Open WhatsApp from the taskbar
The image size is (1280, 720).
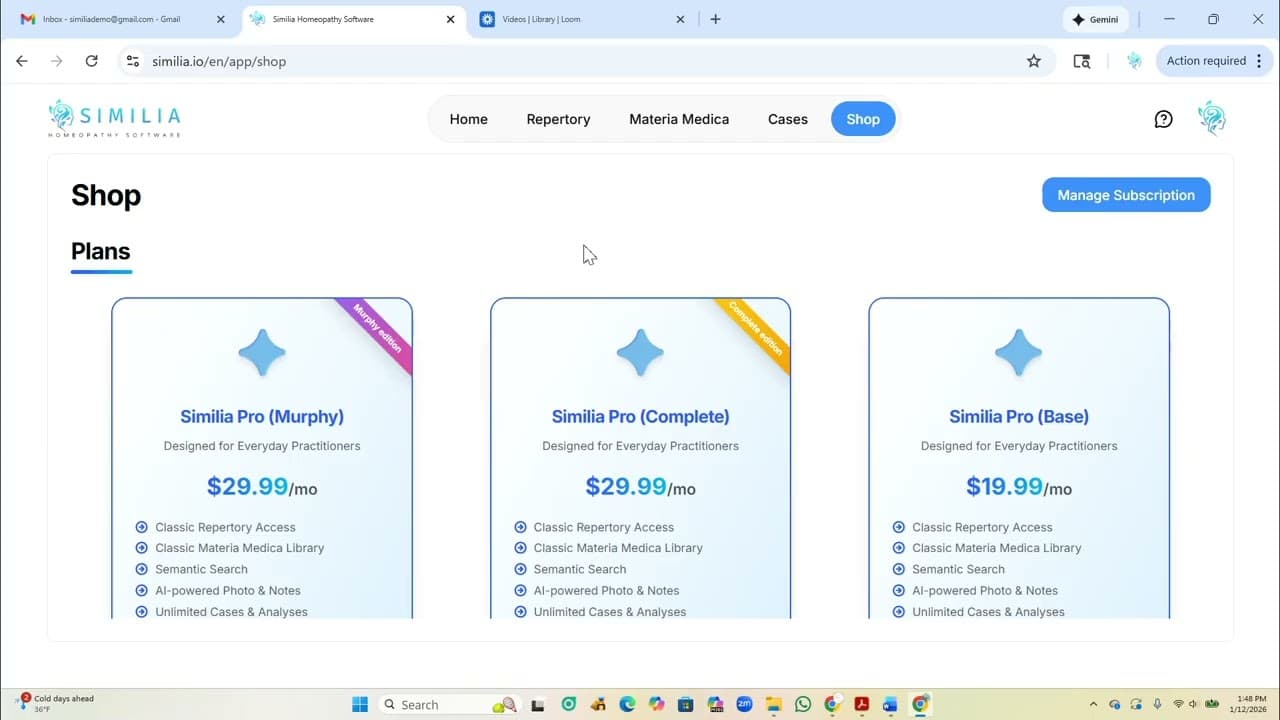(x=802, y=704)
